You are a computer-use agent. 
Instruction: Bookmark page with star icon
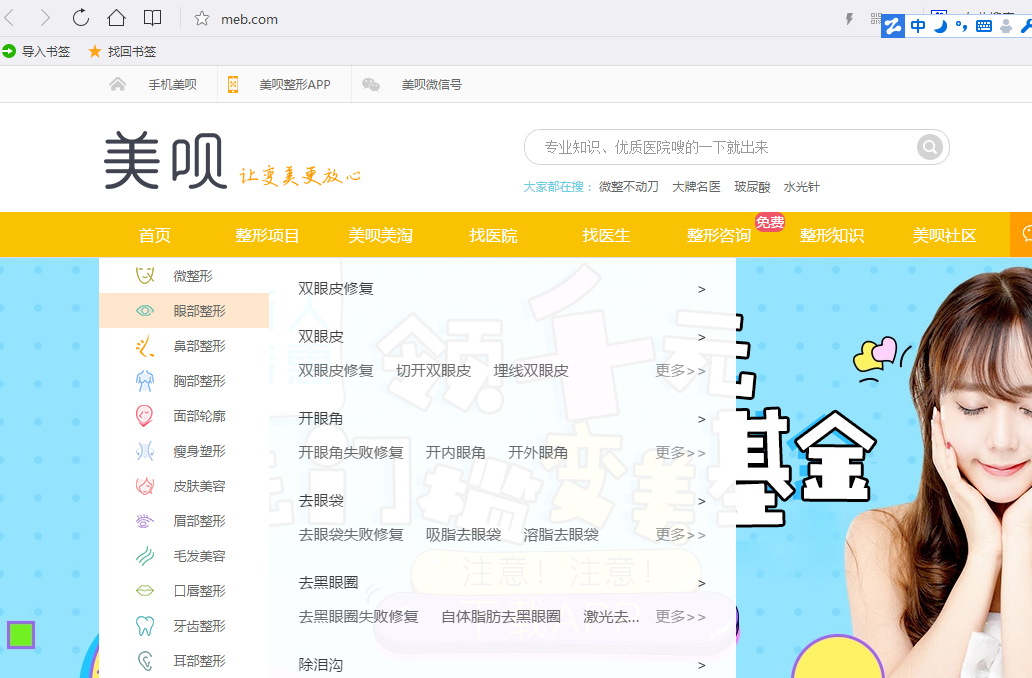tap(201, 19)
